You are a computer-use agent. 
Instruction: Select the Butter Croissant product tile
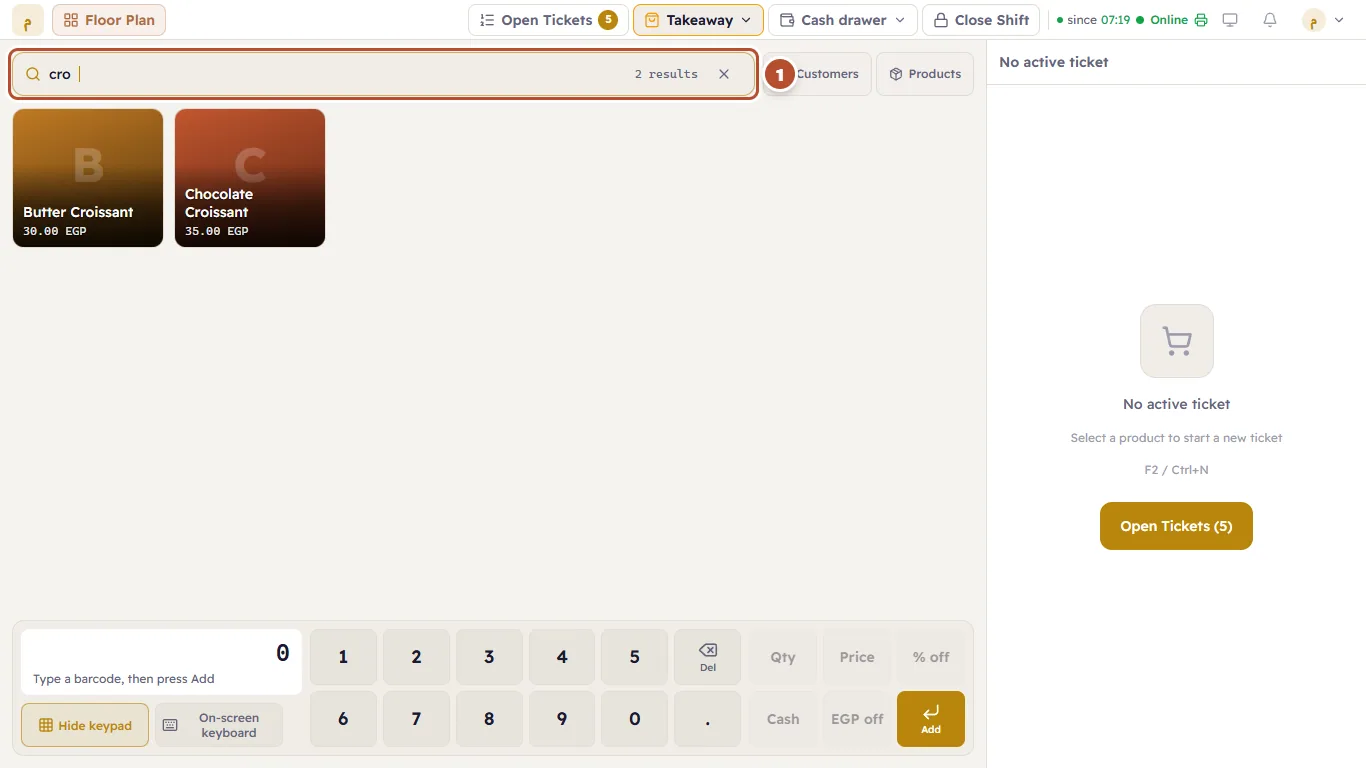coord(88,178)
